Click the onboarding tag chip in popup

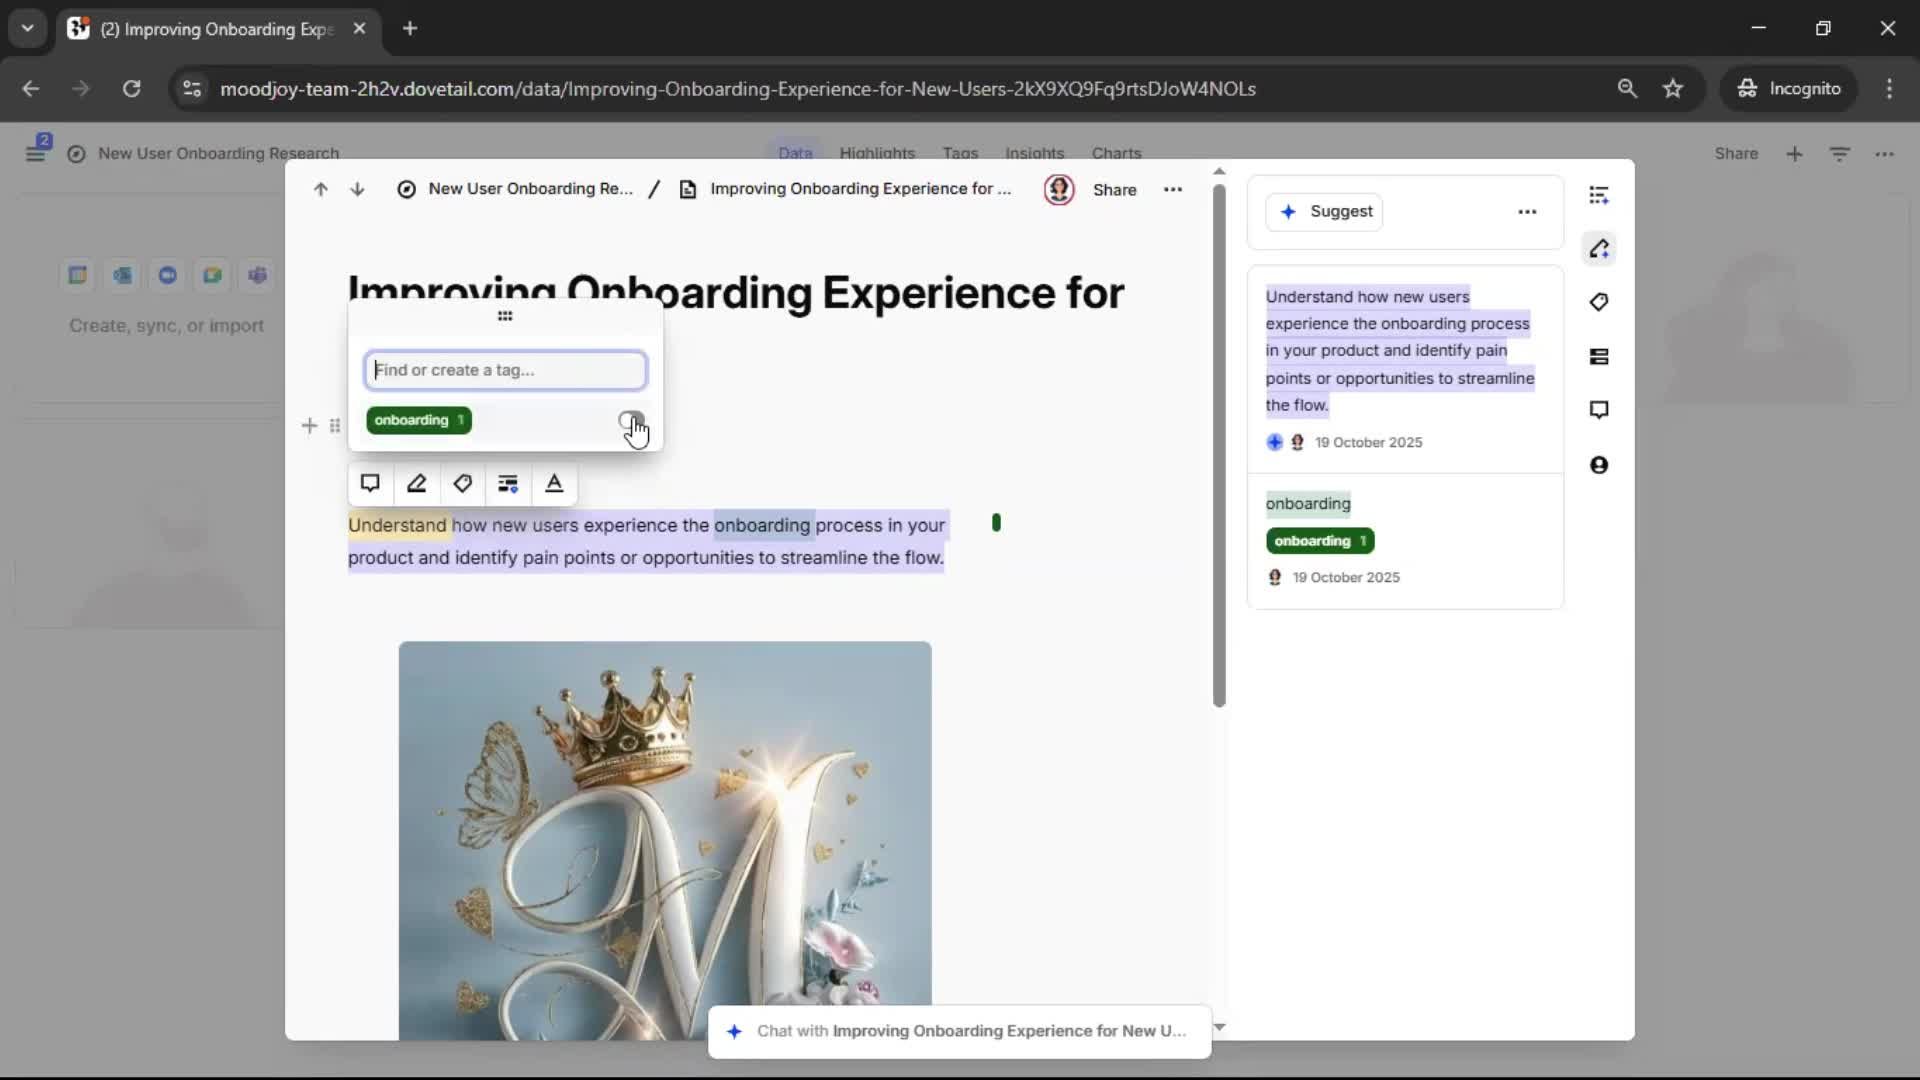click(418, 420)
